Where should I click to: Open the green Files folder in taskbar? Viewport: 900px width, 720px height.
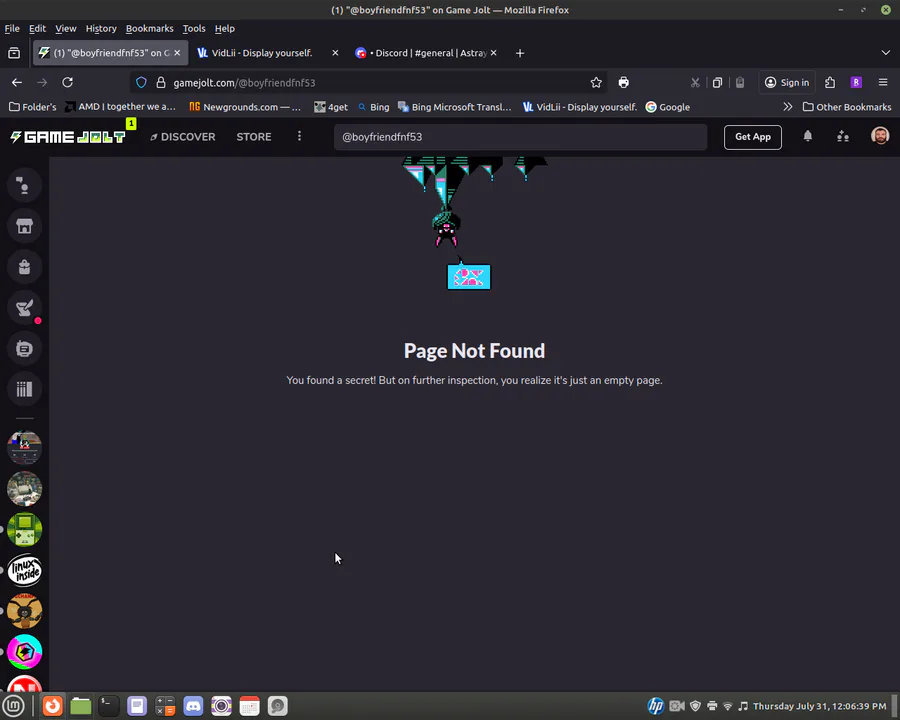[x=80, y=706]
